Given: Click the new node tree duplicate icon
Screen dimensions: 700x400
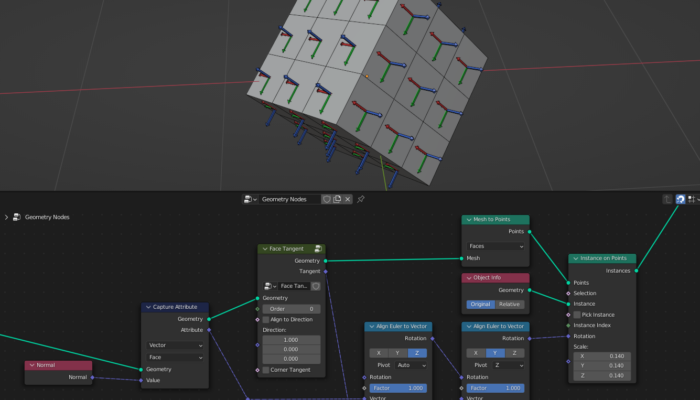Looking at the screenshot, I should tap(337, 200).
